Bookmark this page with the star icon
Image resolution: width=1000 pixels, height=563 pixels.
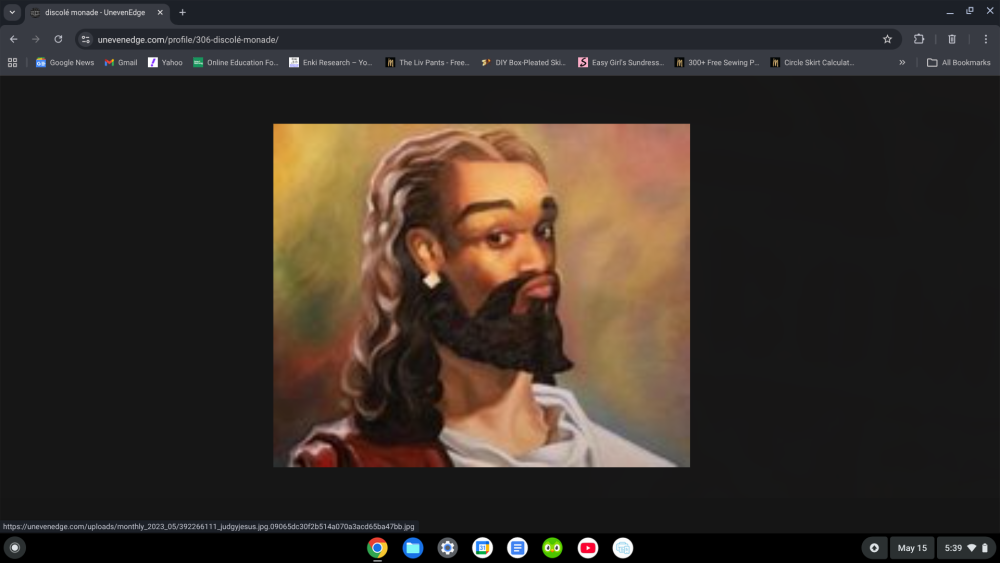coord(887,39)
